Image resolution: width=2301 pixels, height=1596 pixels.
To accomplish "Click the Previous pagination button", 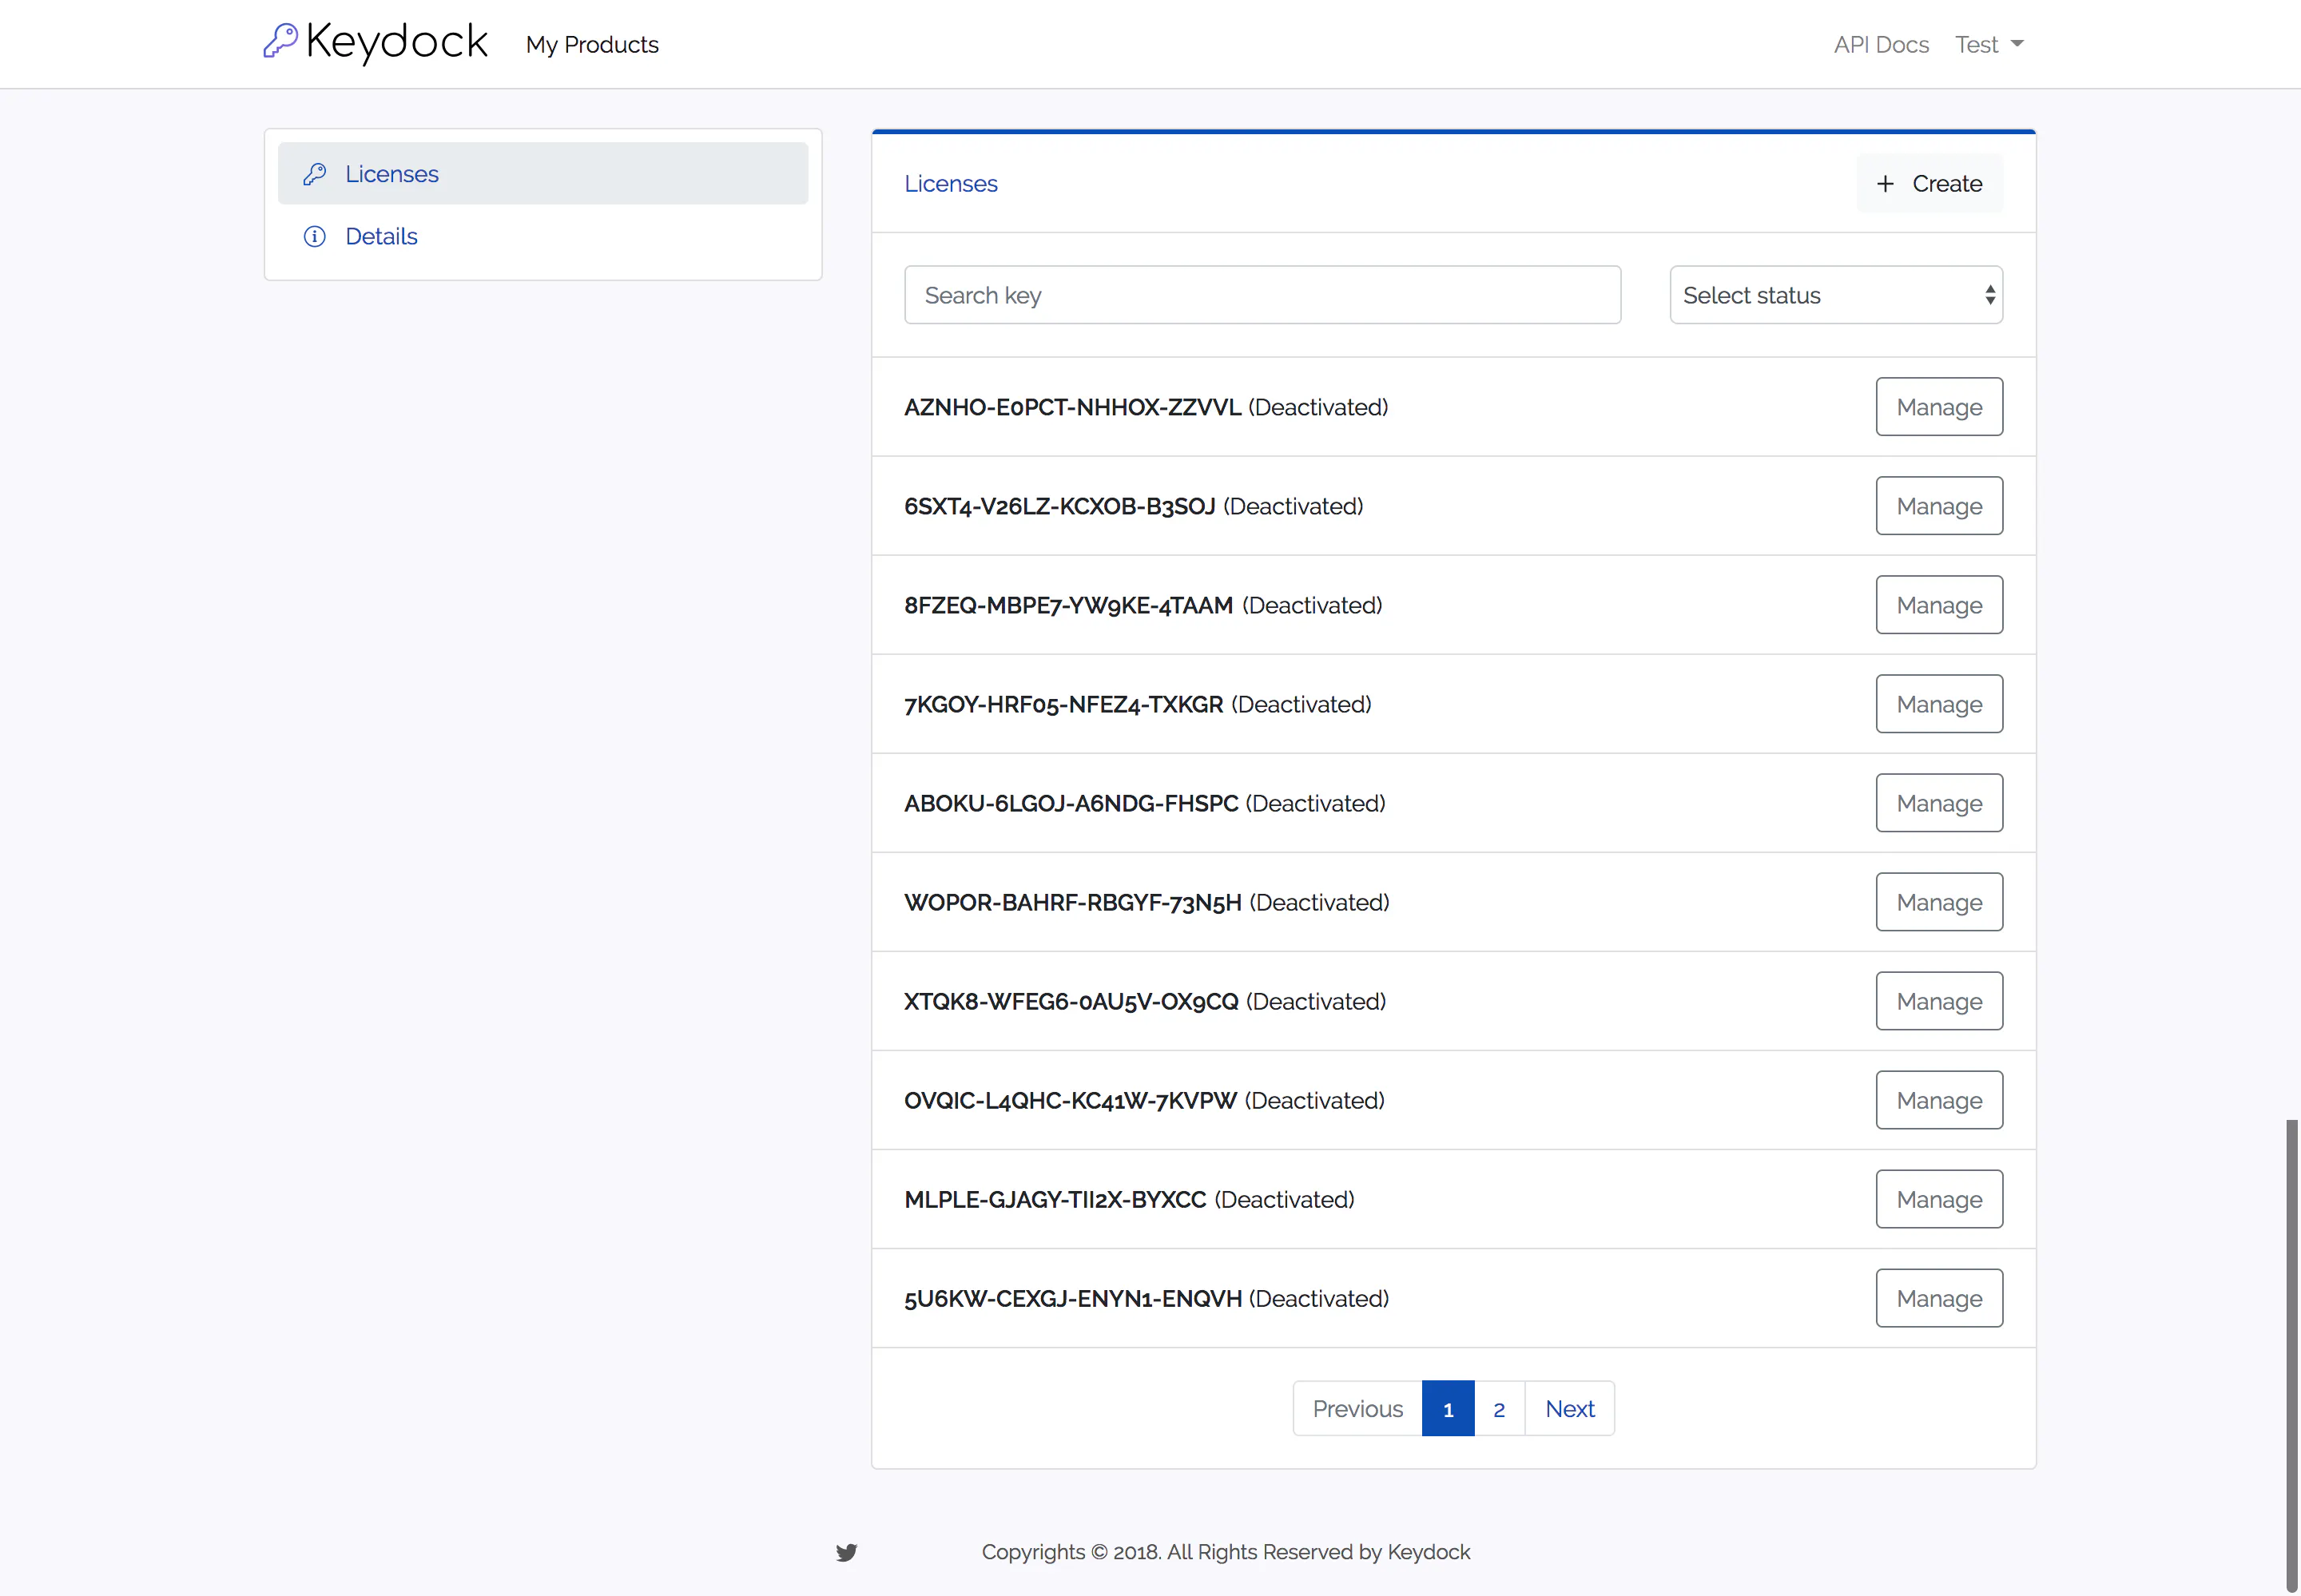I will tap(1357, 1408).
